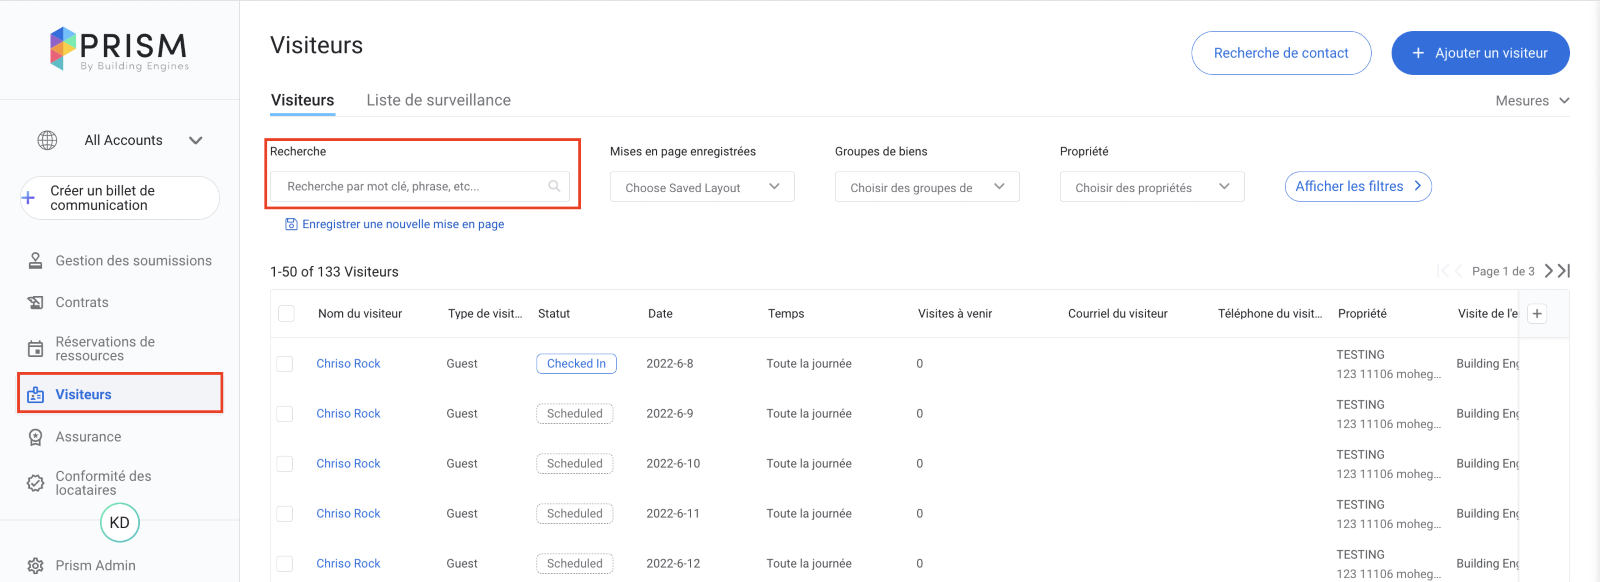Go to next page arrow
The width and height of the screenshot is (1600, 582).
click(1549, 271)
